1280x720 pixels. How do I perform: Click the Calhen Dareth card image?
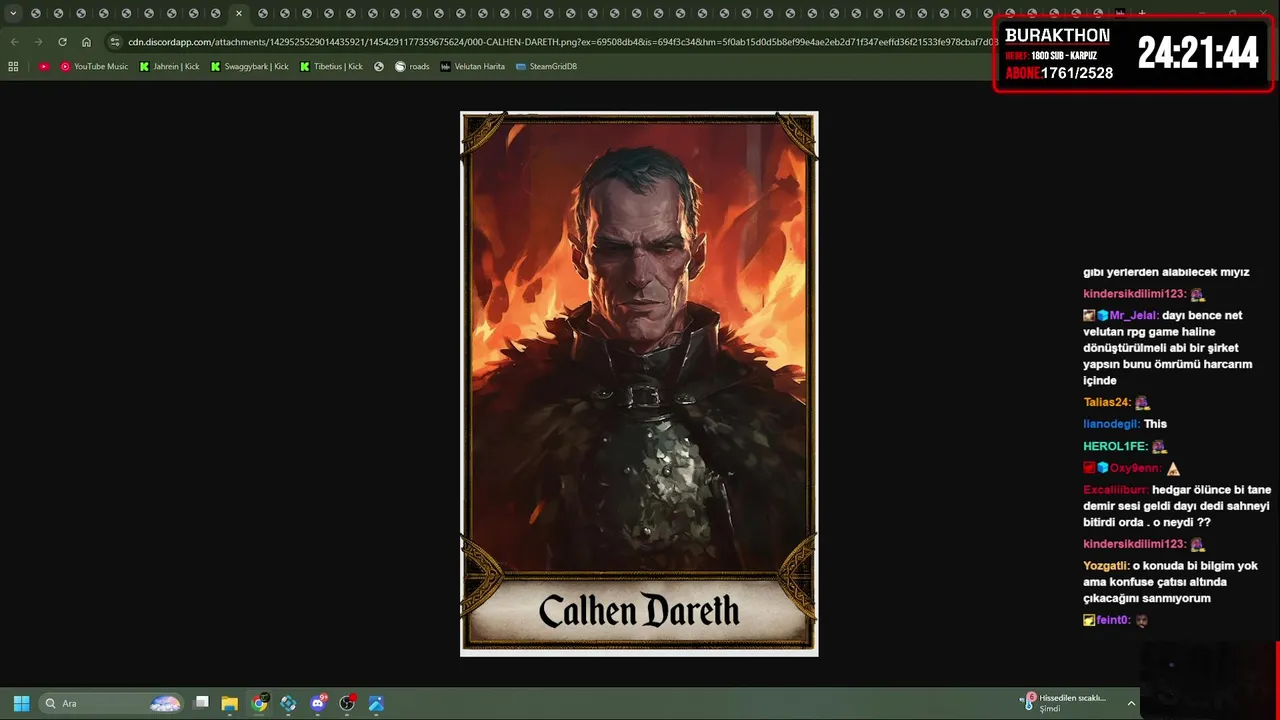[x=639, y=384]
